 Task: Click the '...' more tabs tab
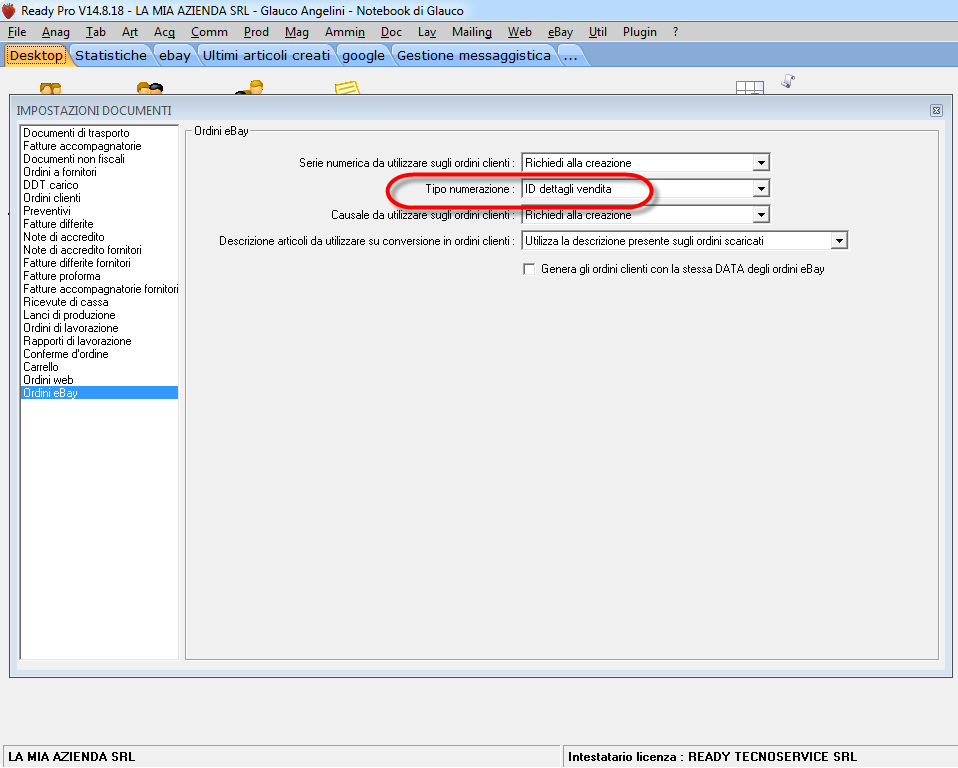click(x=571, y=56)
